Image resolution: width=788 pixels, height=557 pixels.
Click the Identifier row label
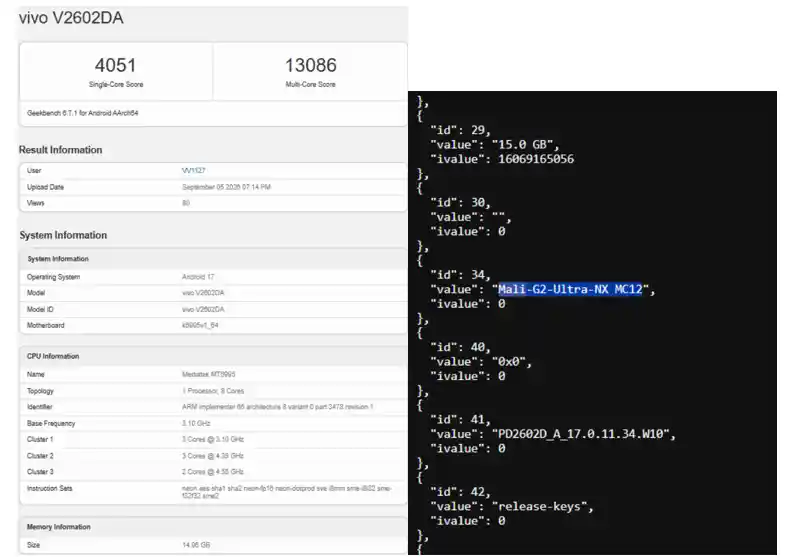coord(39,407)
